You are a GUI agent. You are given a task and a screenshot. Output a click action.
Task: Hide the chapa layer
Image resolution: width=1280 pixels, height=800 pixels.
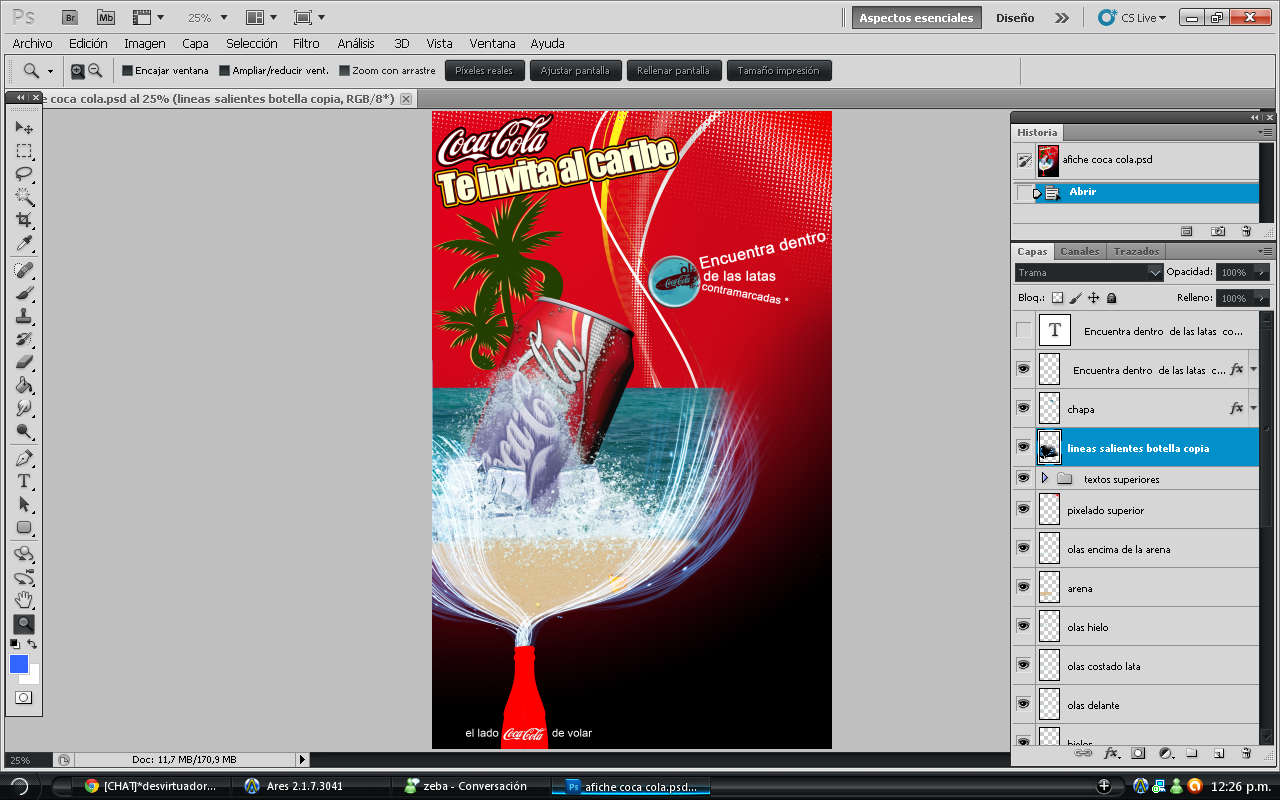1023,408
